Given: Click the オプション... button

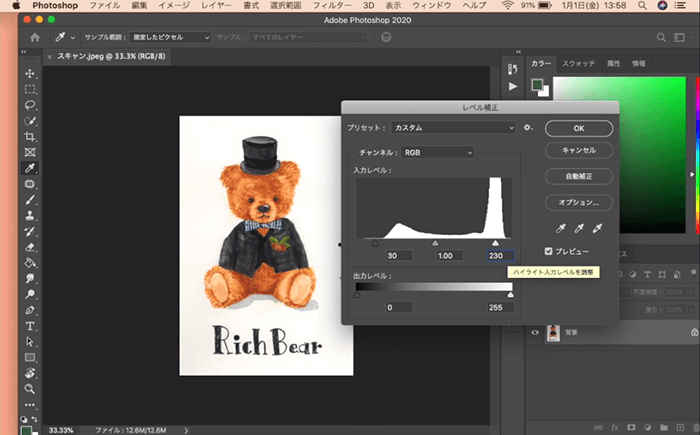Looking at the screenshot, I should (x=579, y=203).
